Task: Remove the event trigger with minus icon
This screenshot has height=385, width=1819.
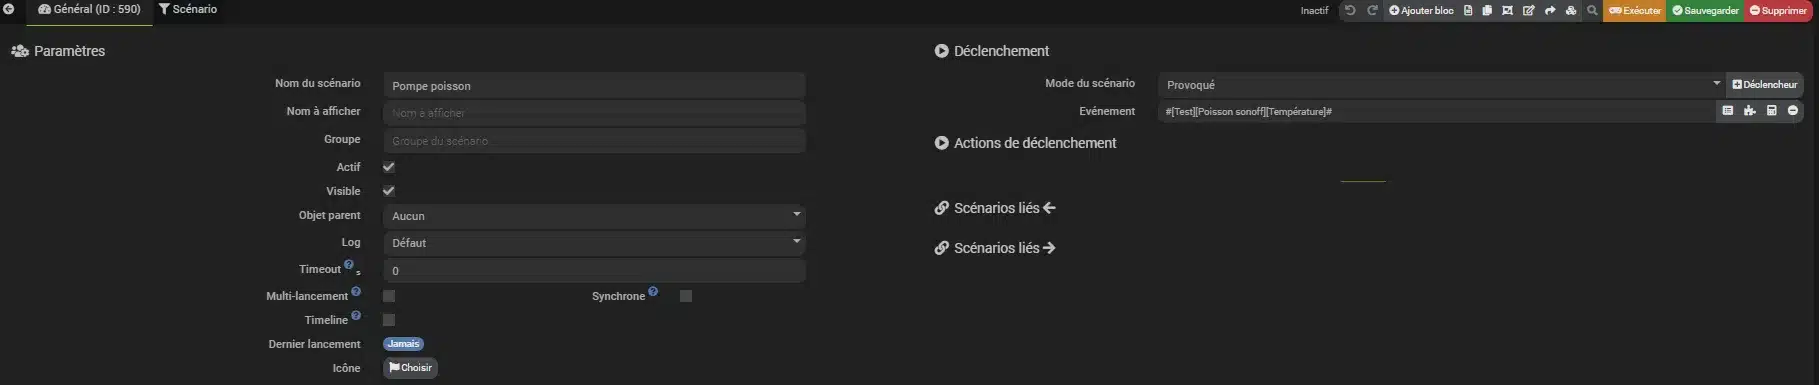Action: 1793,111
